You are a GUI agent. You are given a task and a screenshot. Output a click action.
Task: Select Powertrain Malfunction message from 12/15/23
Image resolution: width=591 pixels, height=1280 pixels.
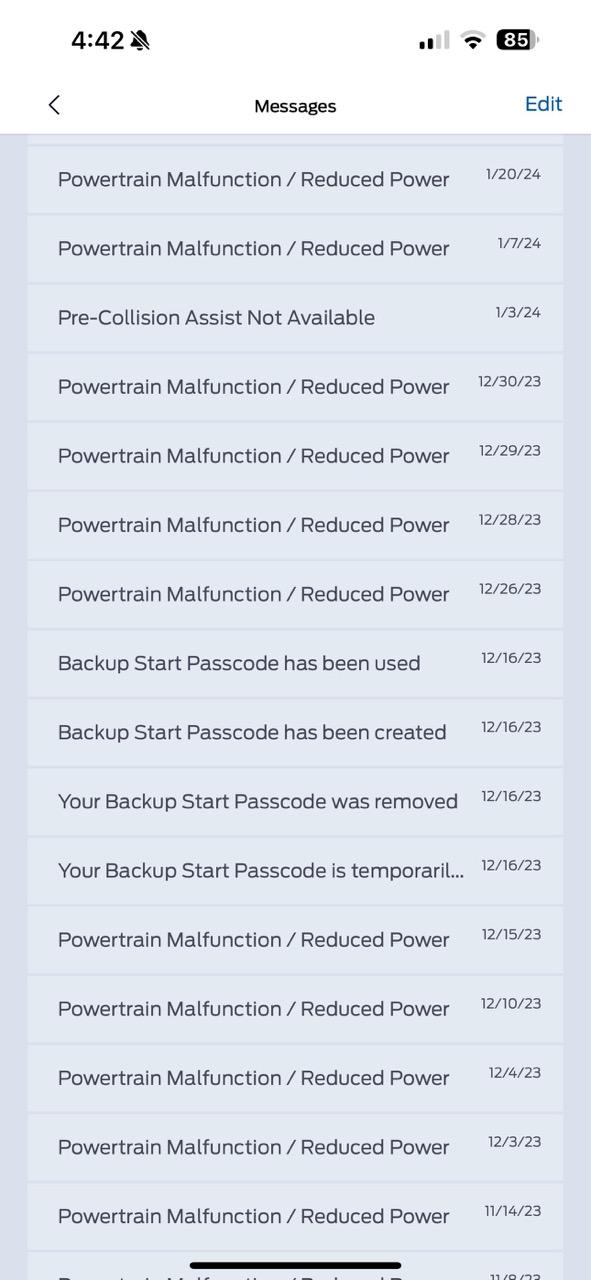click(x=295, y=939)
